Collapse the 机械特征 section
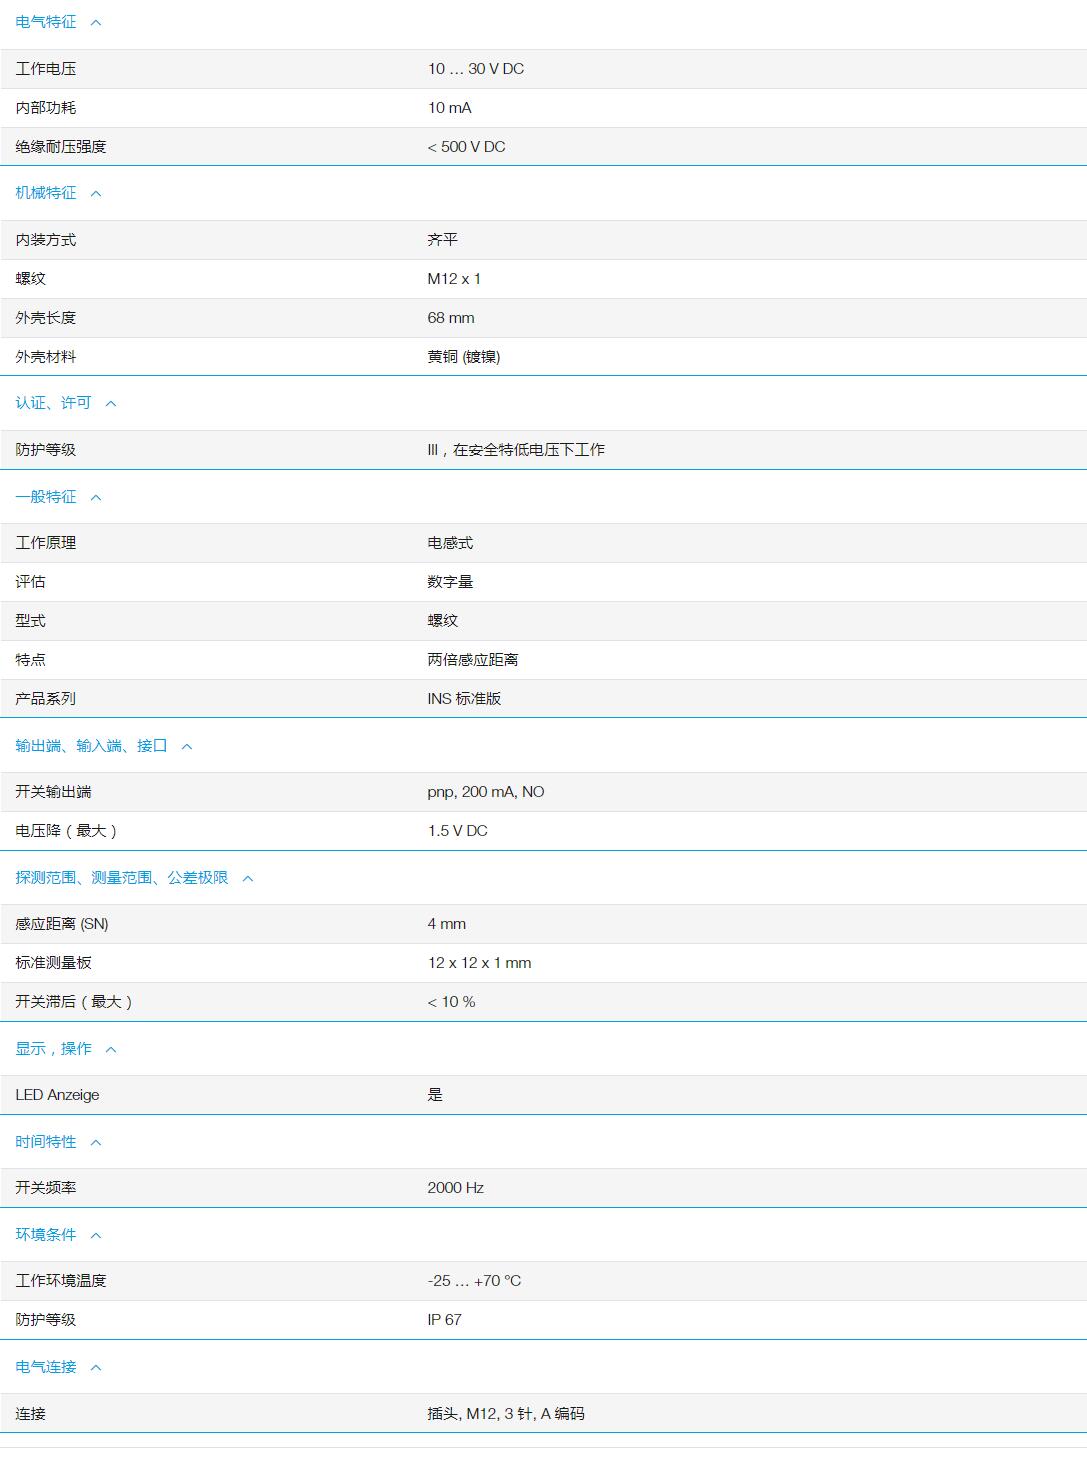 pos(95,192)
